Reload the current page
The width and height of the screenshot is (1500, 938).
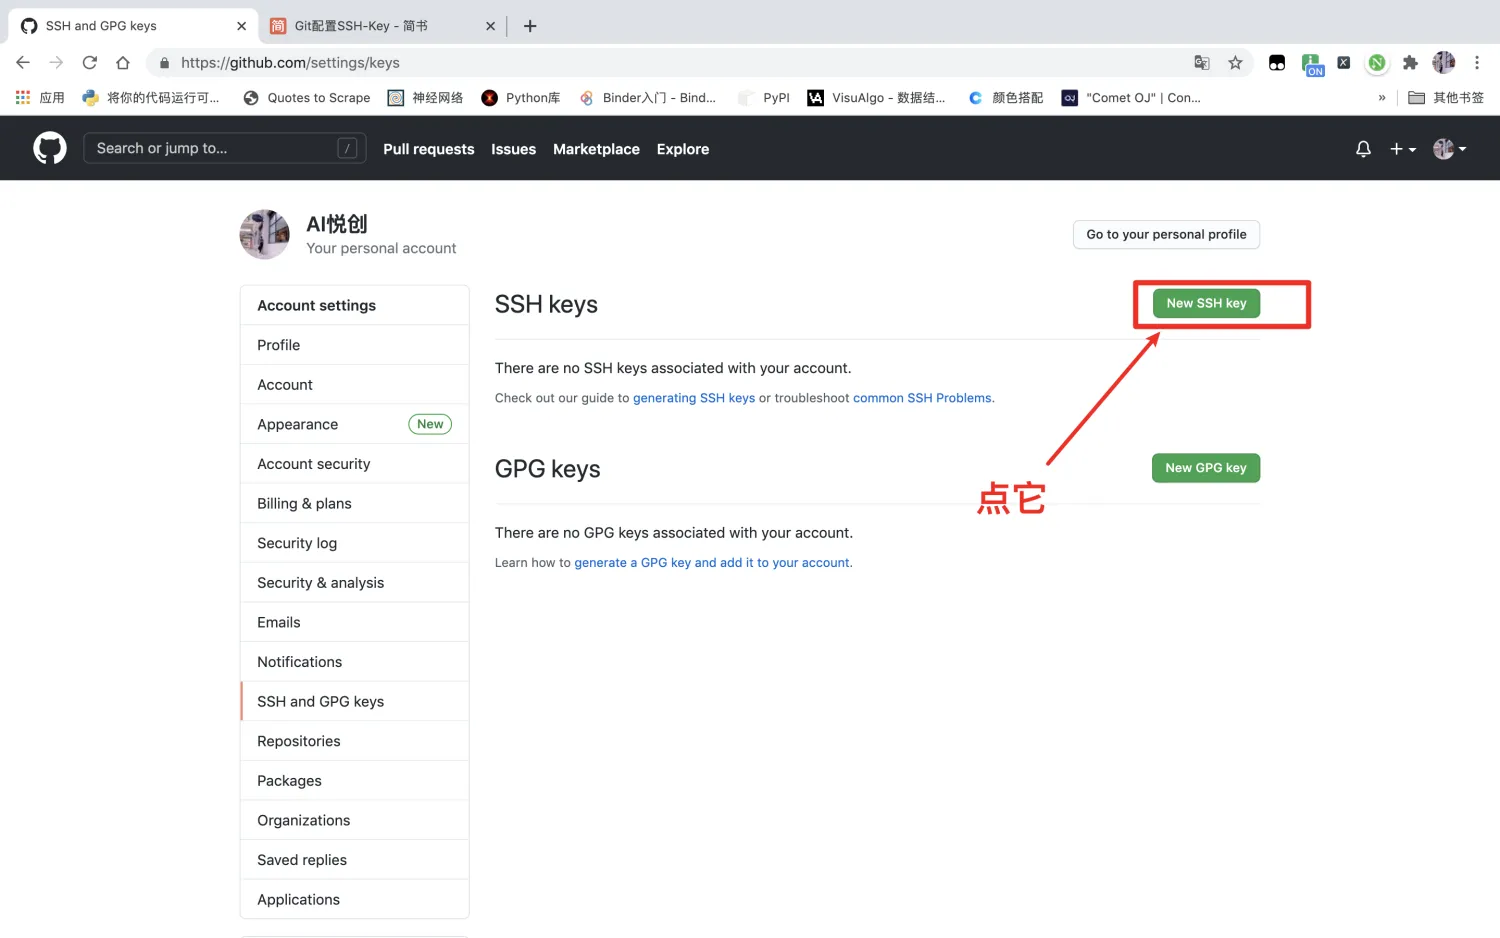click(x=90, y=63)
